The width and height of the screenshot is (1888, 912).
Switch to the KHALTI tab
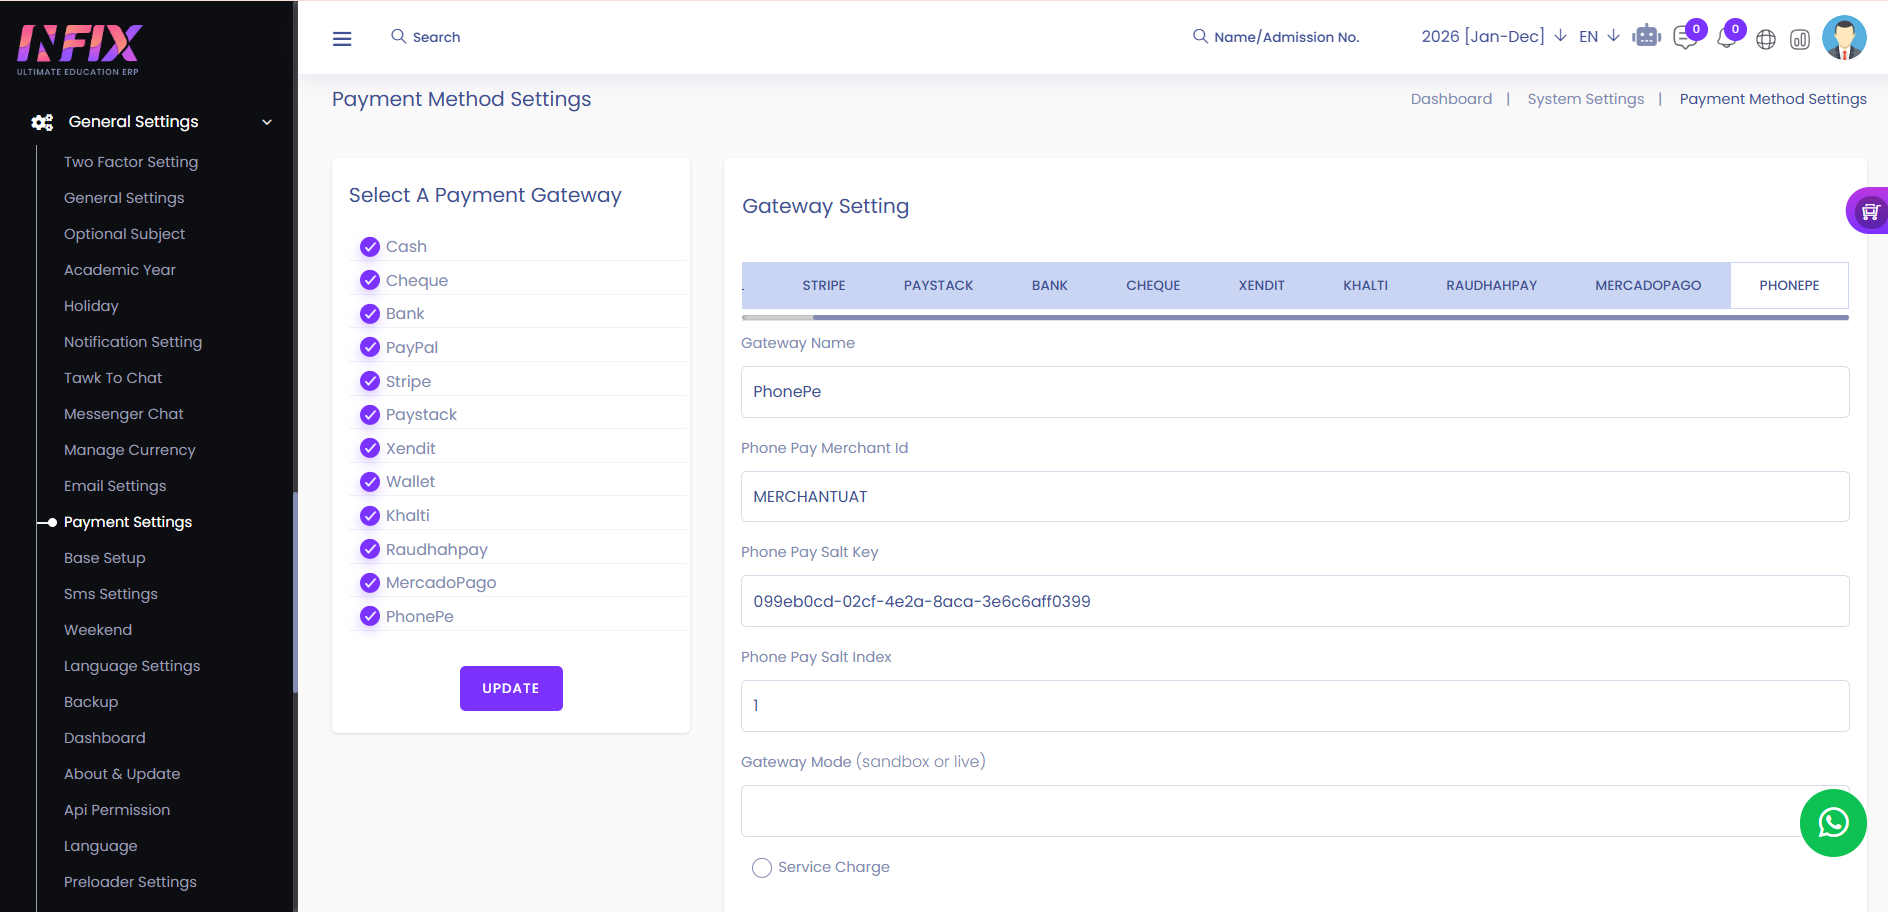(1366, 285)
